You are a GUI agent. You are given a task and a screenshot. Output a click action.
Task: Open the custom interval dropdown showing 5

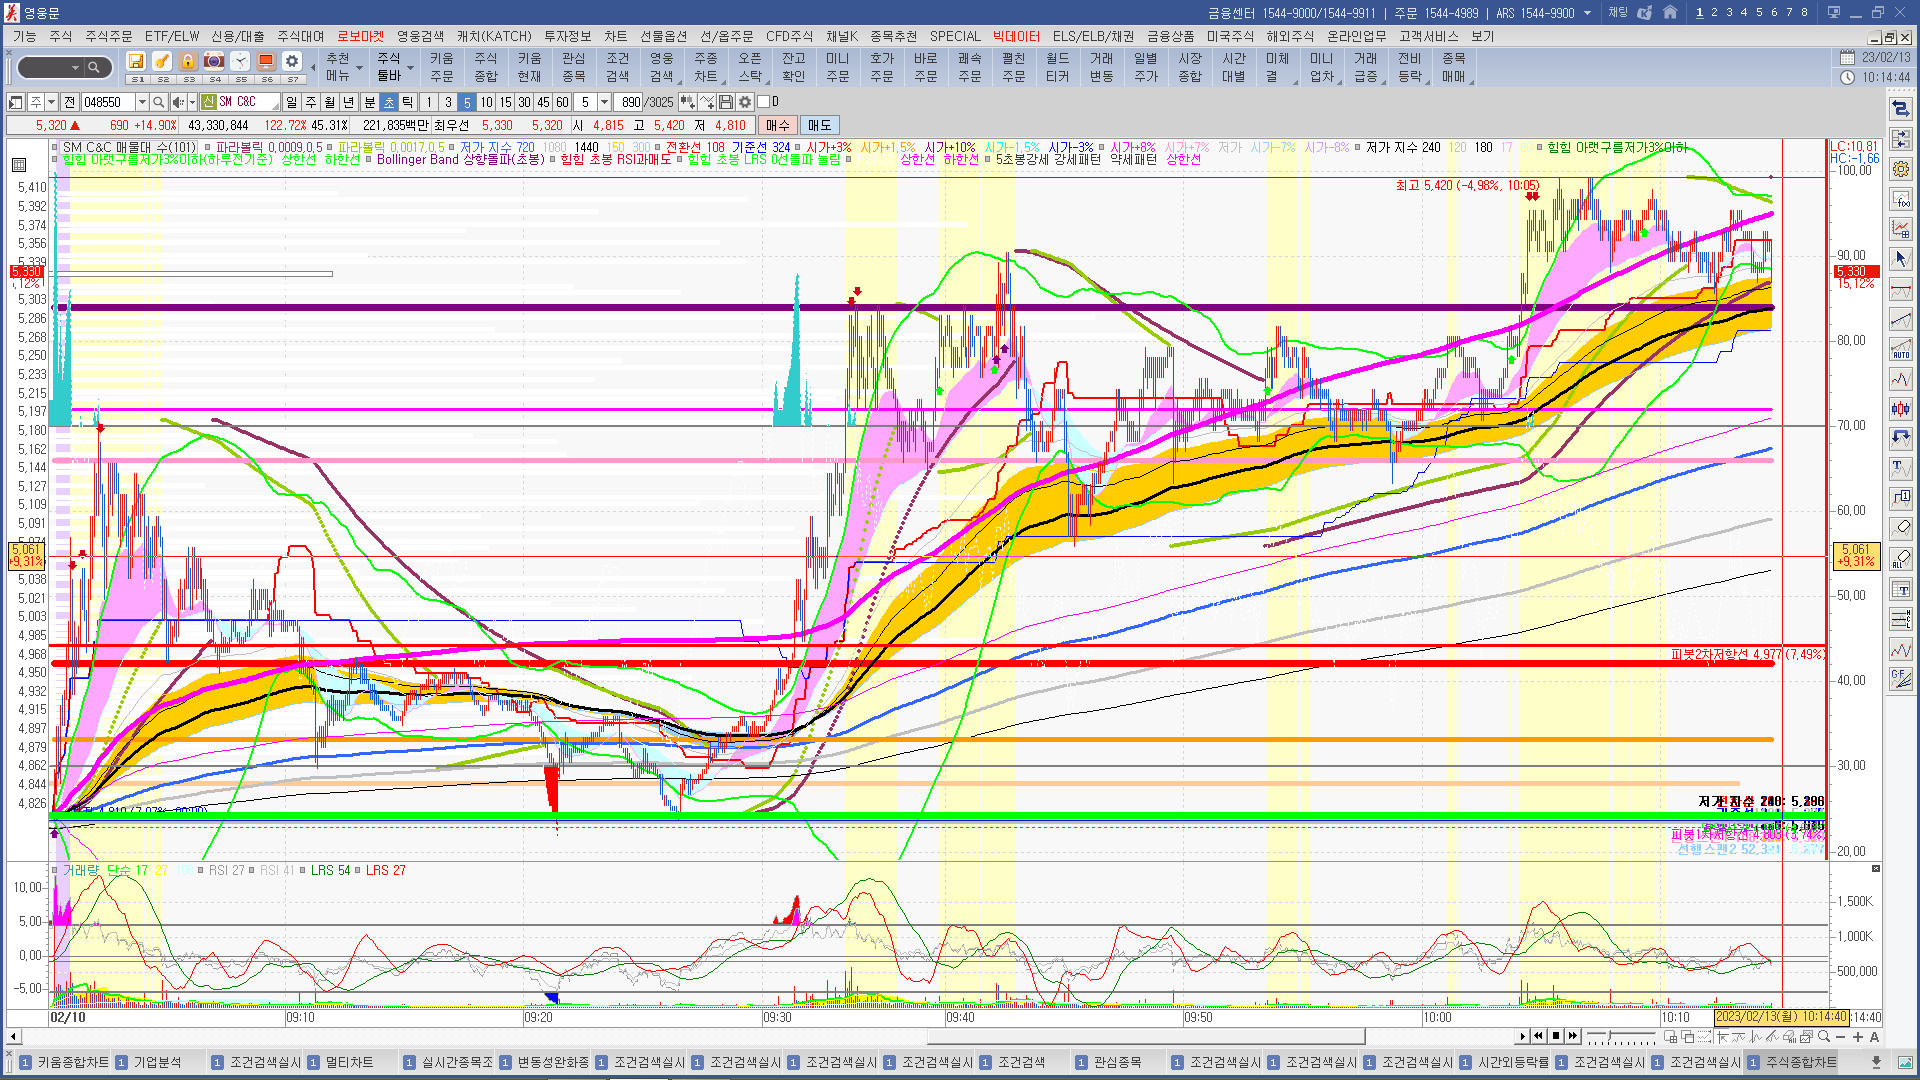point(604,102)
